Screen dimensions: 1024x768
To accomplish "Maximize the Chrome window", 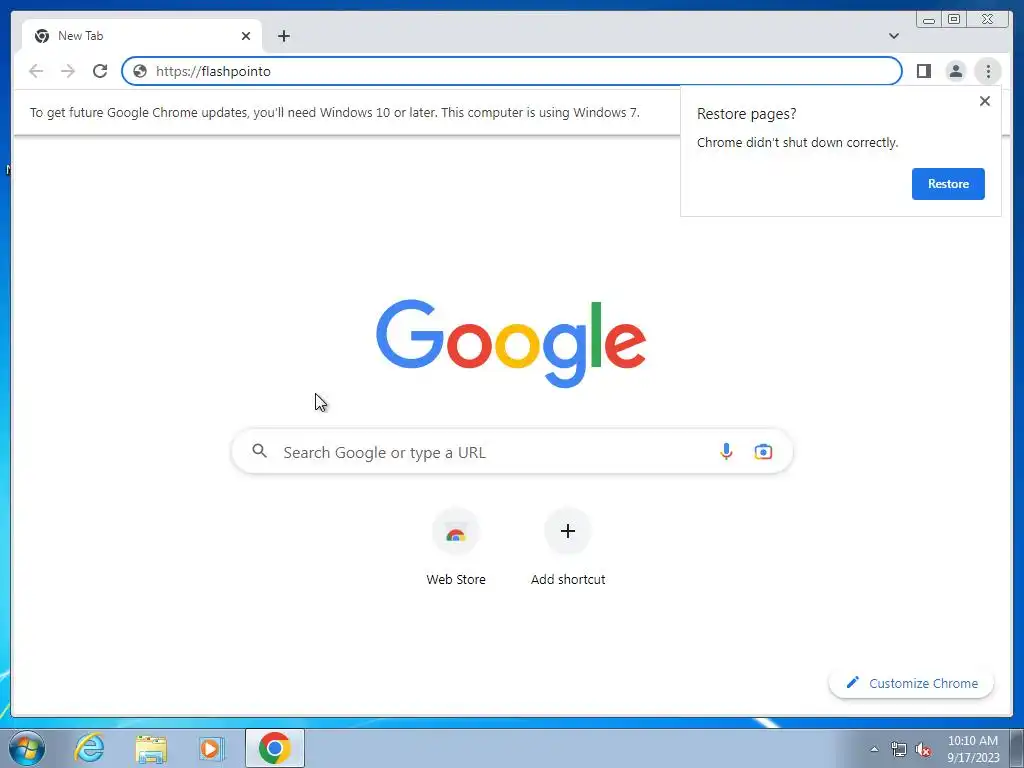I will click(953, 20).
